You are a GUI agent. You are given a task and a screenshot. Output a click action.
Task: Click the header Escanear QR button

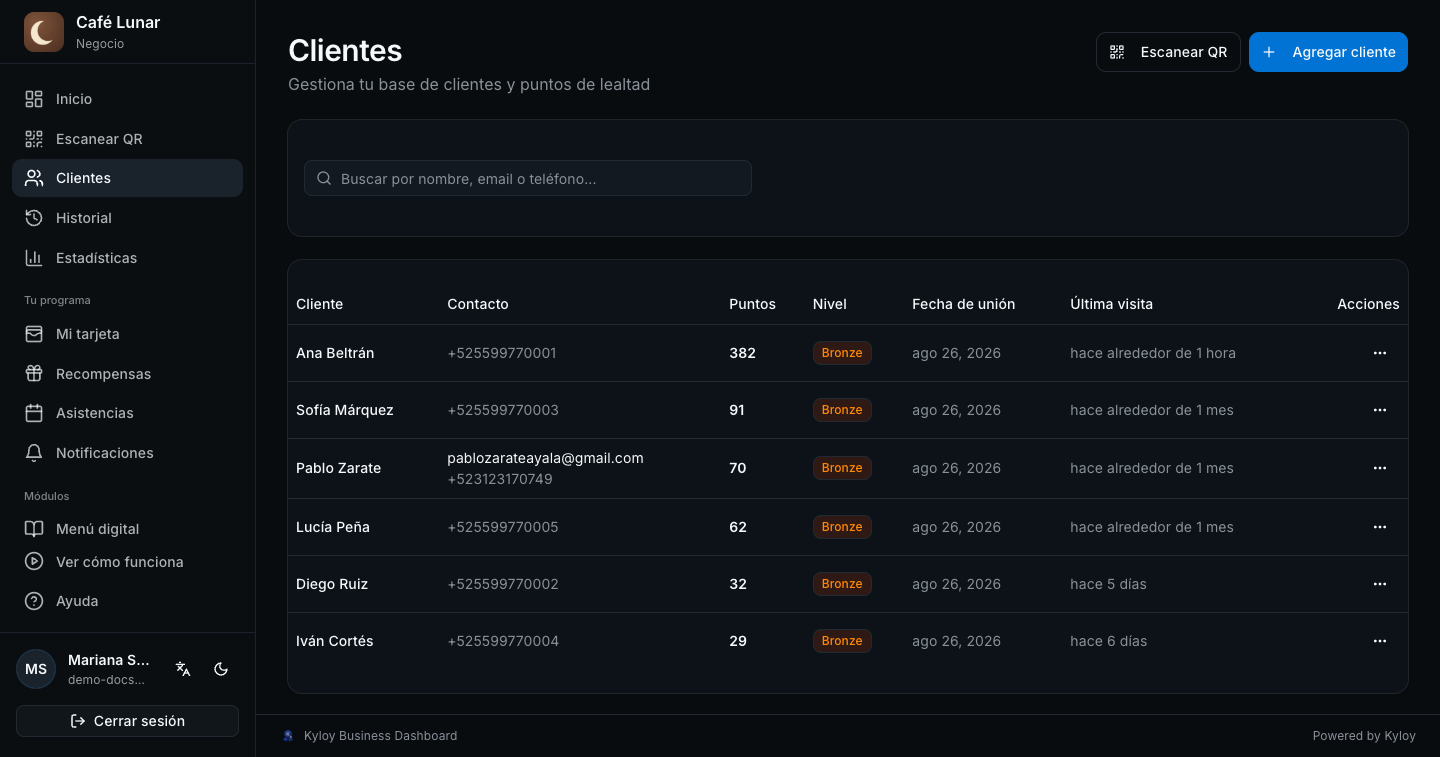(1168, 52)
